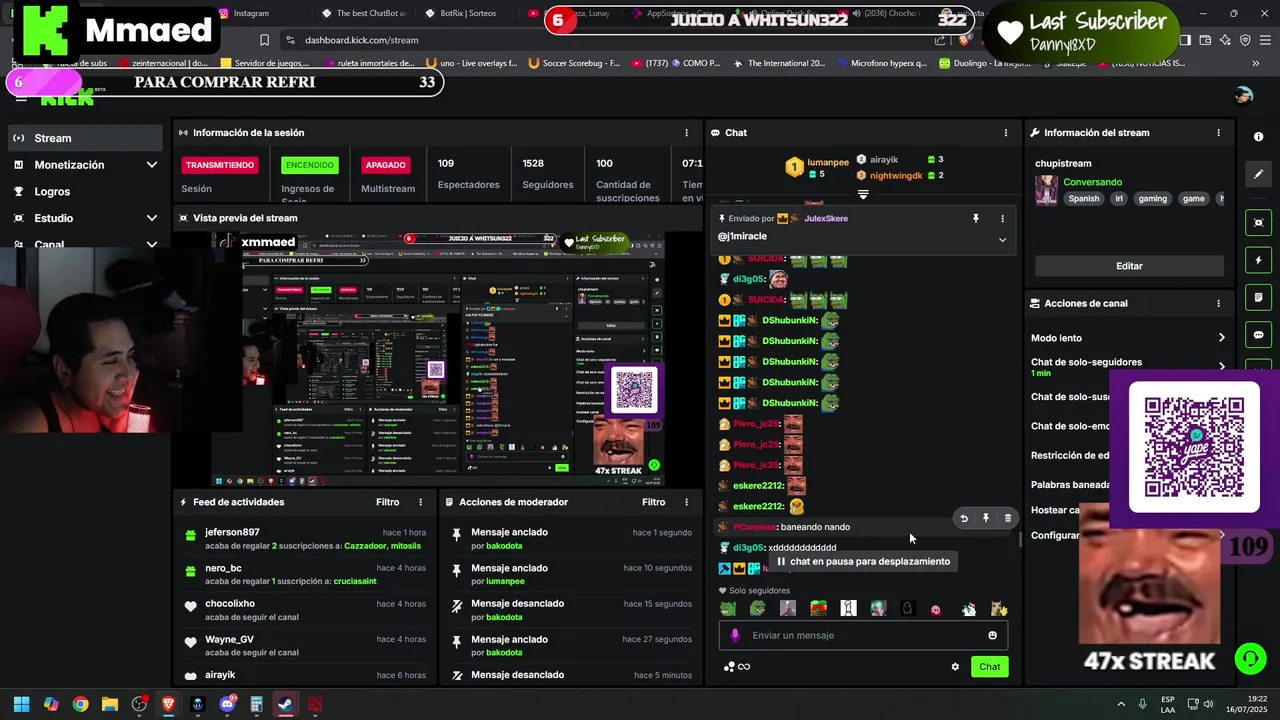The width and height of the screenshot is (1280, 720).
Task: Click the Kick logo in the overlay banner
Action: pyautogui.click(x=46, y=31)
